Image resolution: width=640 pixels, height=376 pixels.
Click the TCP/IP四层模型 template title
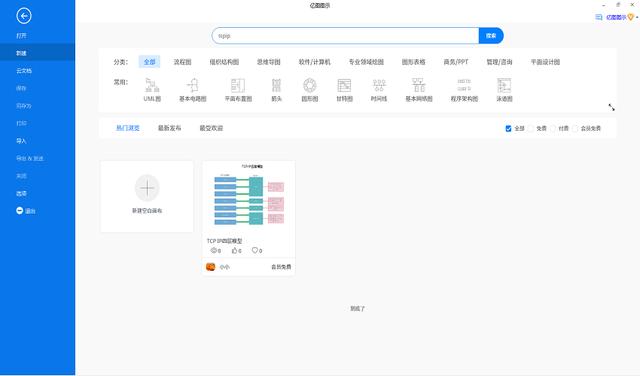(x=224, y=241)
